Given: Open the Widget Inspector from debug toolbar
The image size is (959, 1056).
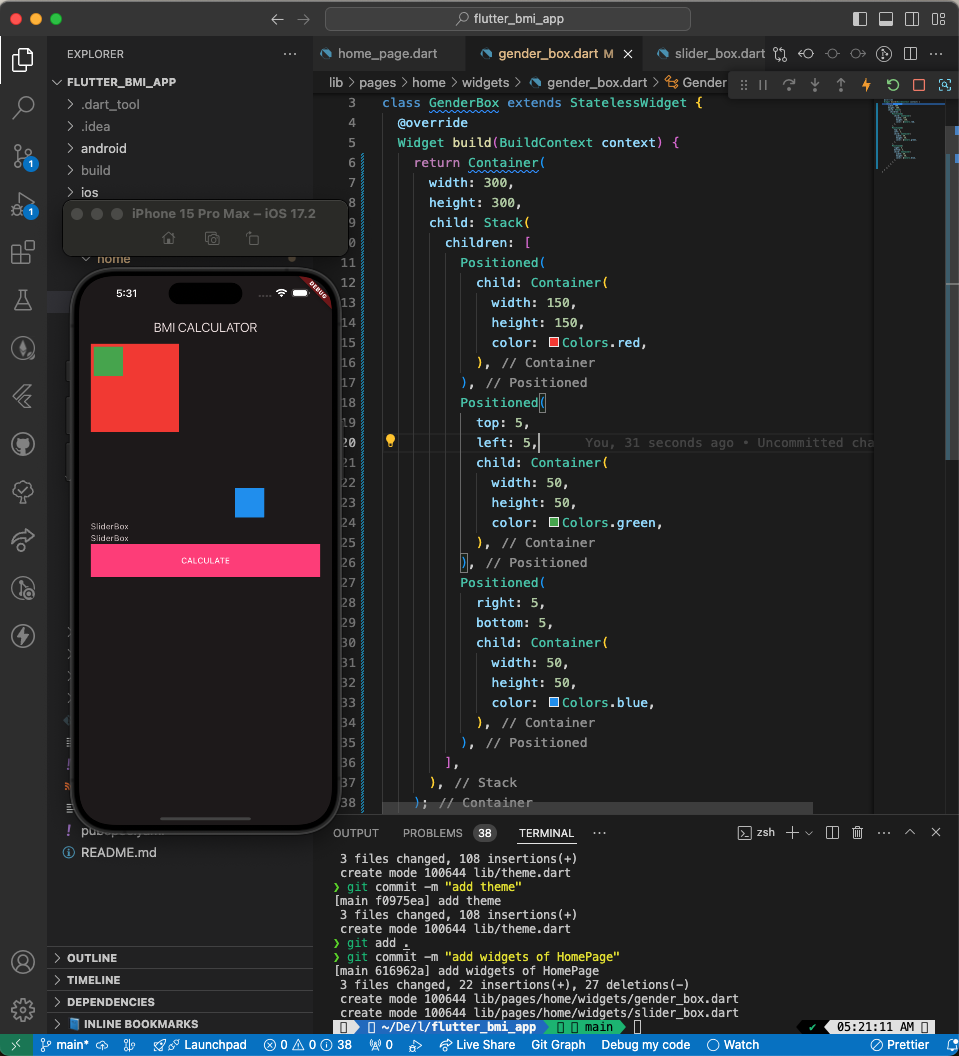Looking at the screenshot, I should 945,85.
